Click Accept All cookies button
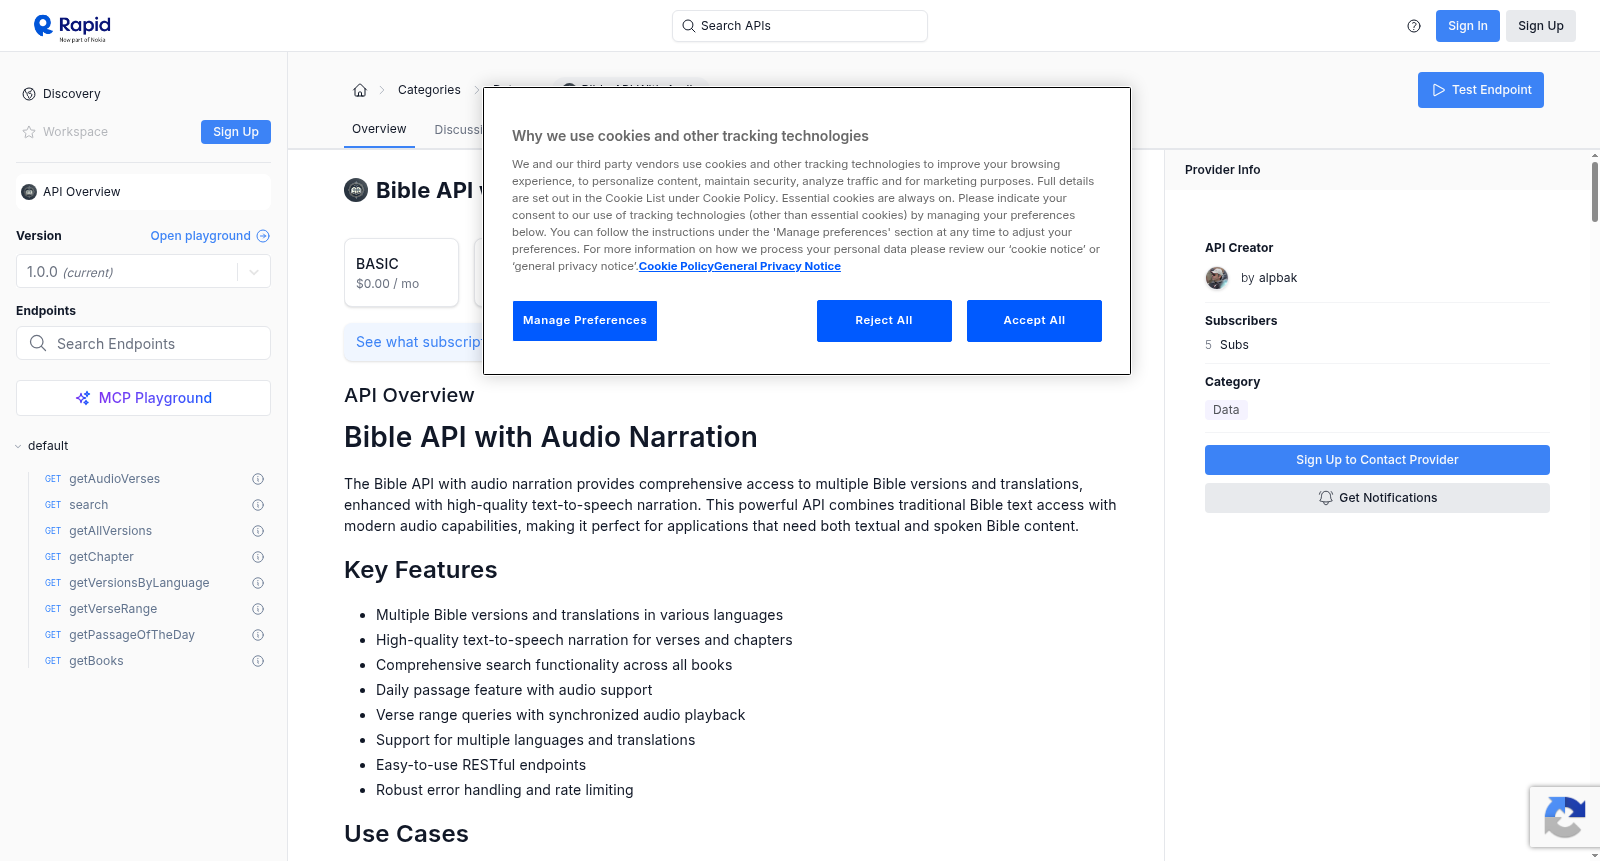This screenshot has width=1600, height=861. point(1034,321)
